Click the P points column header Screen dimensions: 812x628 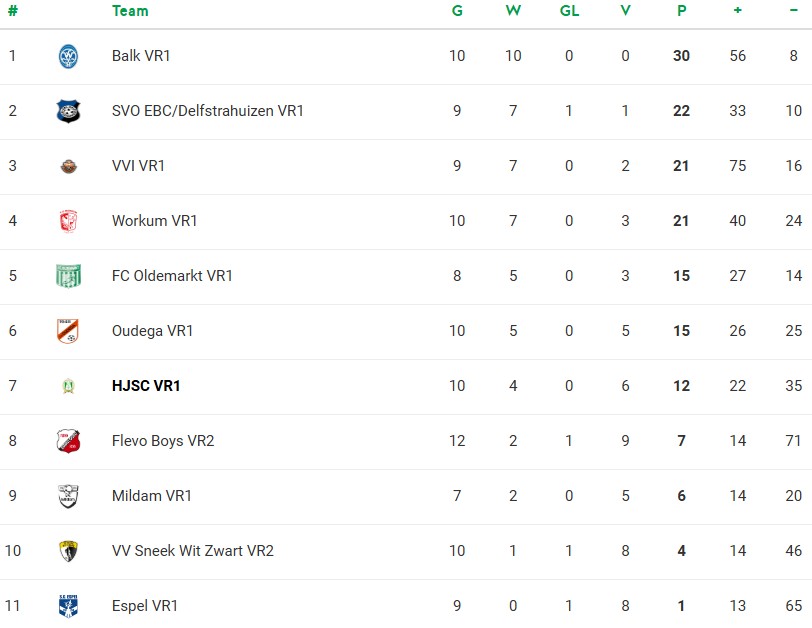point(681,11)
